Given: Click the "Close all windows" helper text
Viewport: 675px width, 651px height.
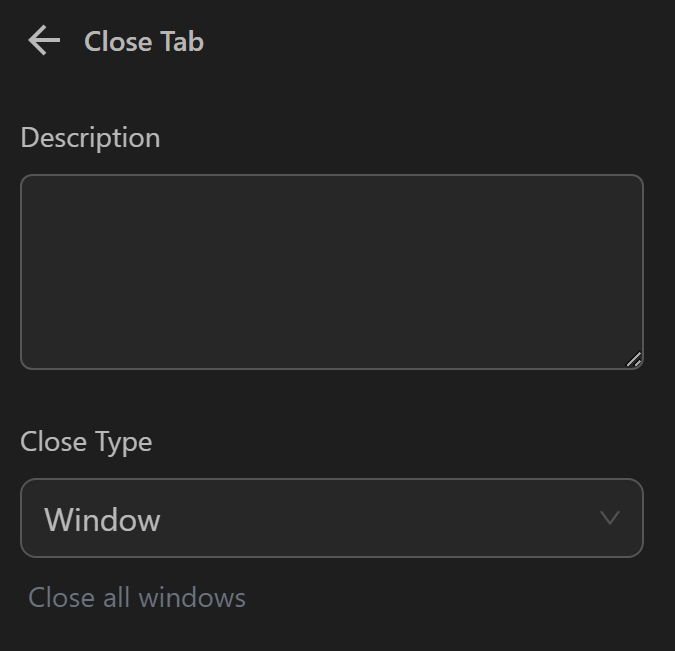Looking at the screenshot, I should click(x=137, y=597).
